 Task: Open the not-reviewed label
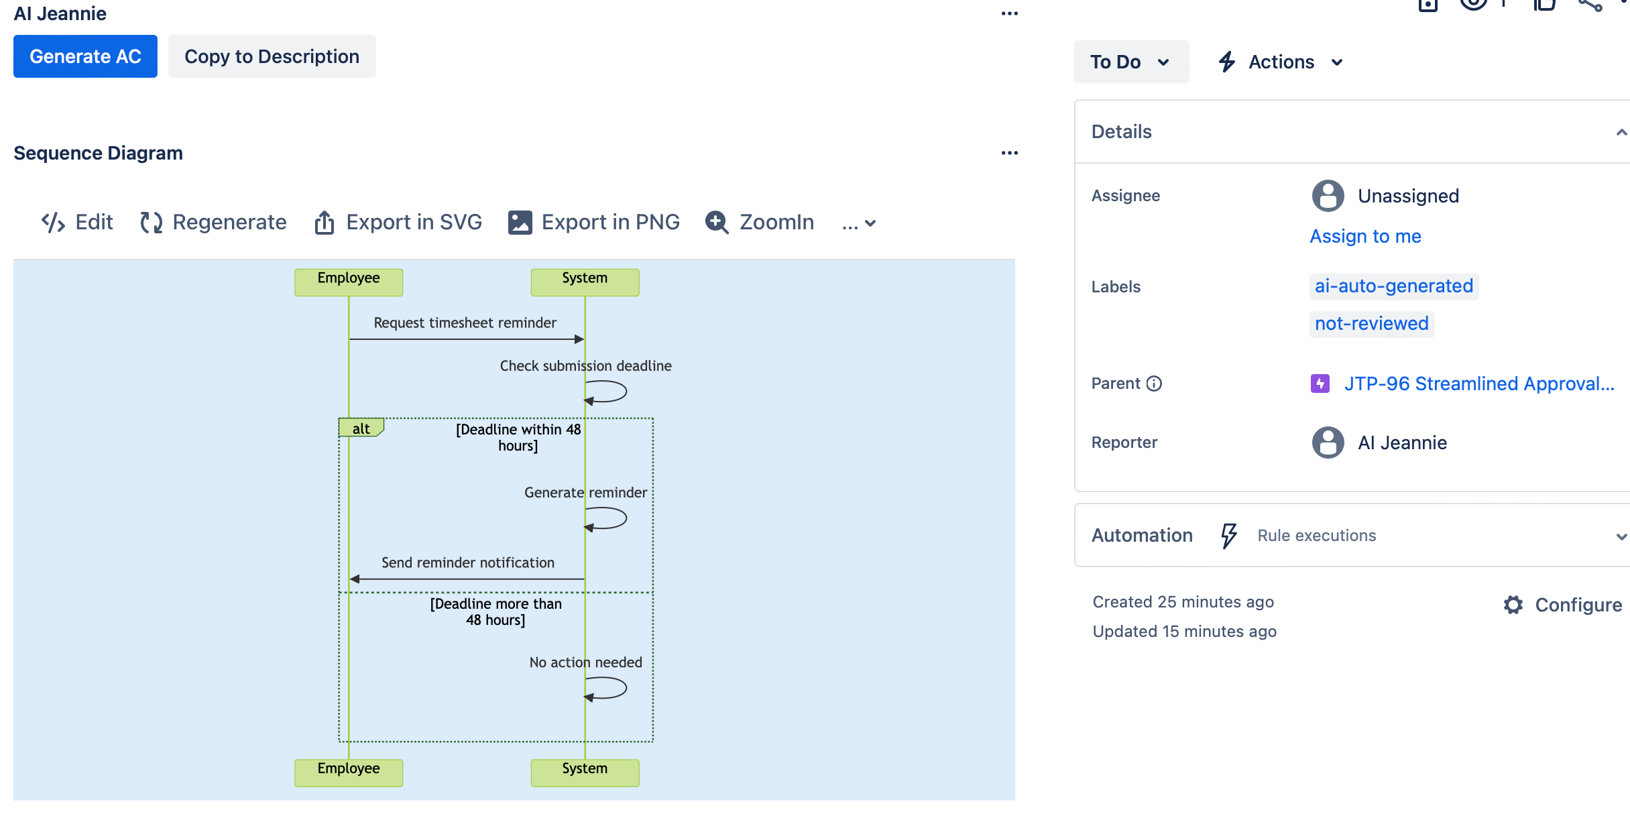pyautogui.click(x=1371, y=324)
